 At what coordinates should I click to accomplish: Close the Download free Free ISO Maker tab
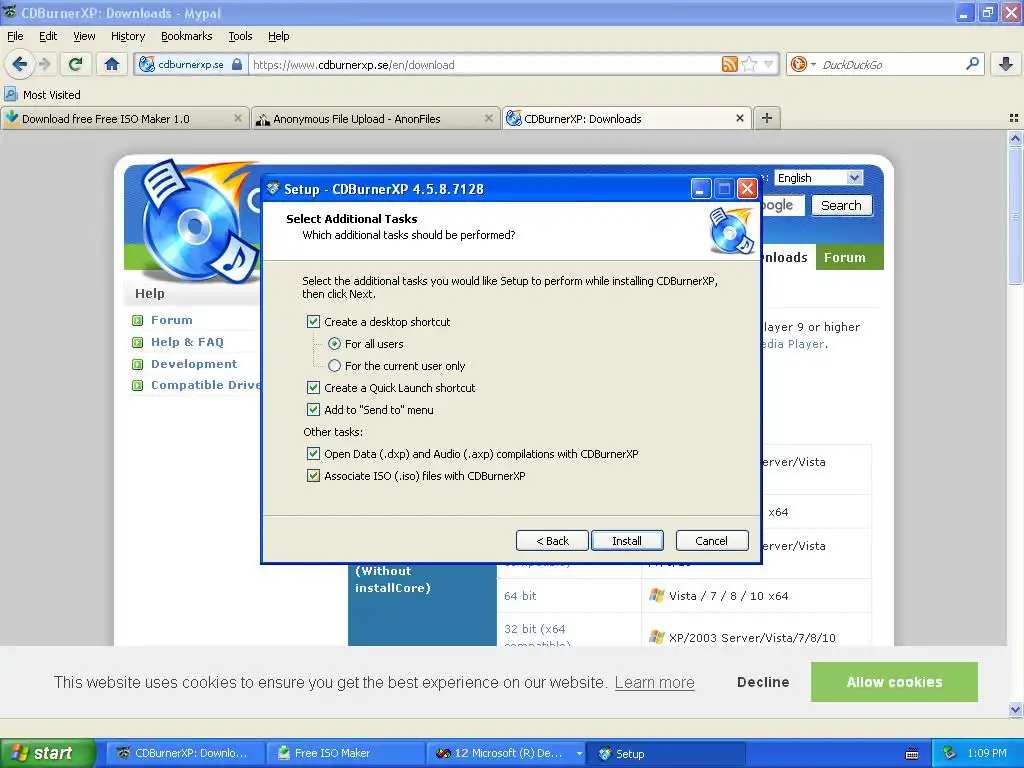[x=238, y=118]
